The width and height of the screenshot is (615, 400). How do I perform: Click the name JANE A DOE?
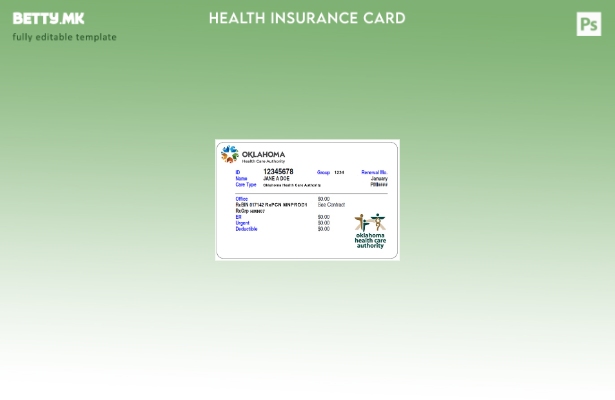276,179
